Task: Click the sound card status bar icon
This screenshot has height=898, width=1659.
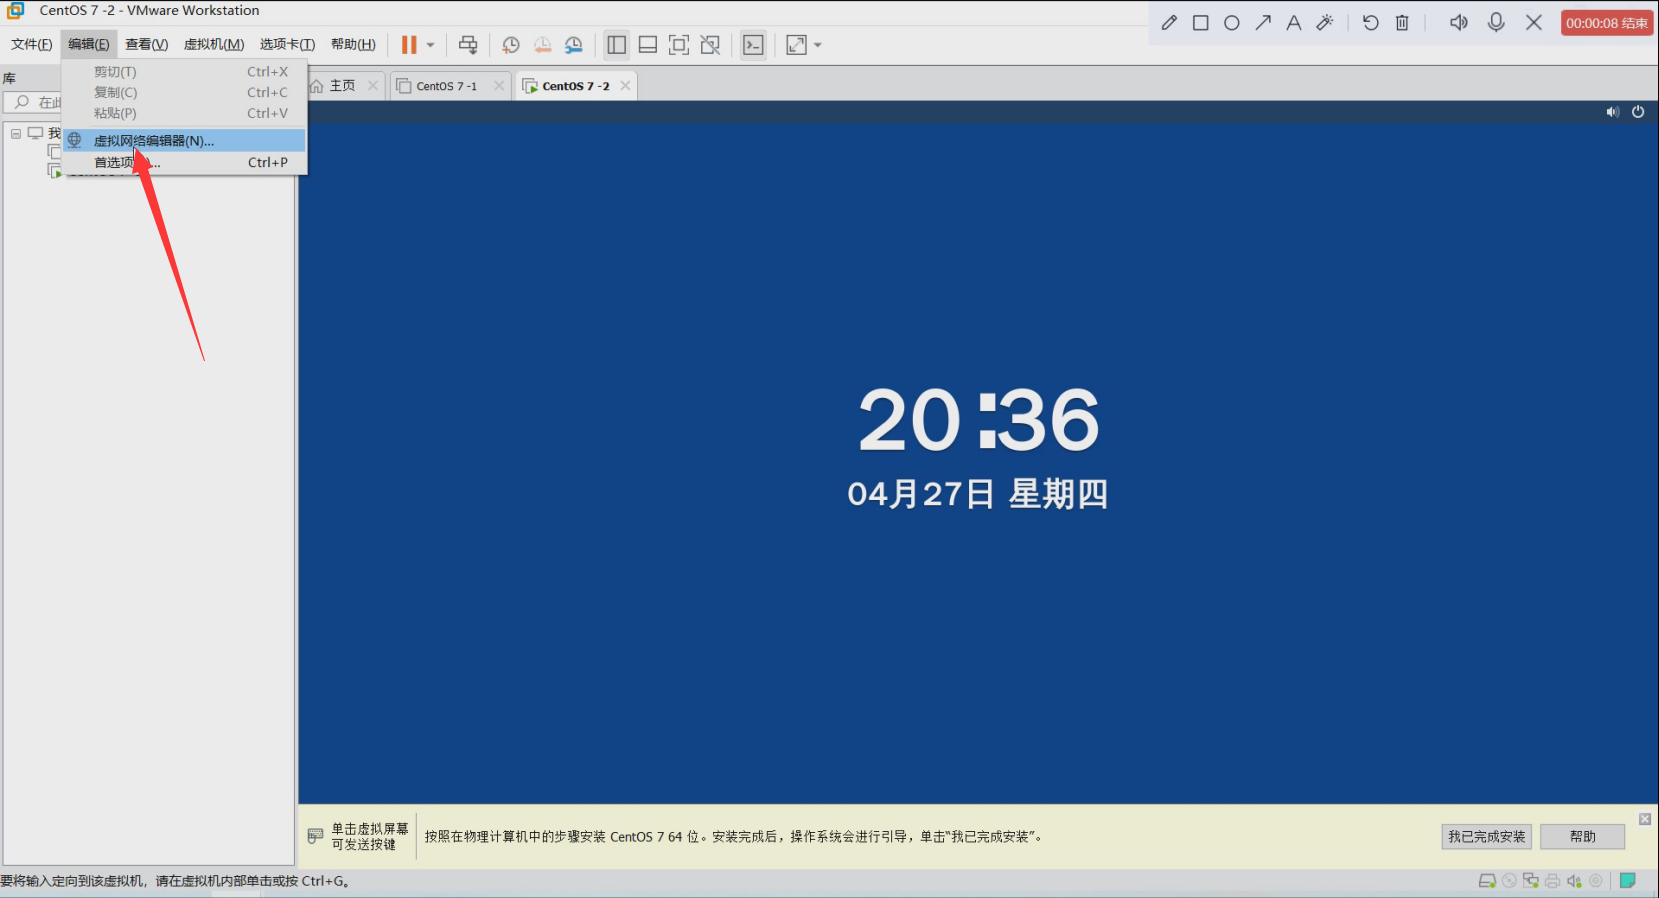Action: point(1574,881)
